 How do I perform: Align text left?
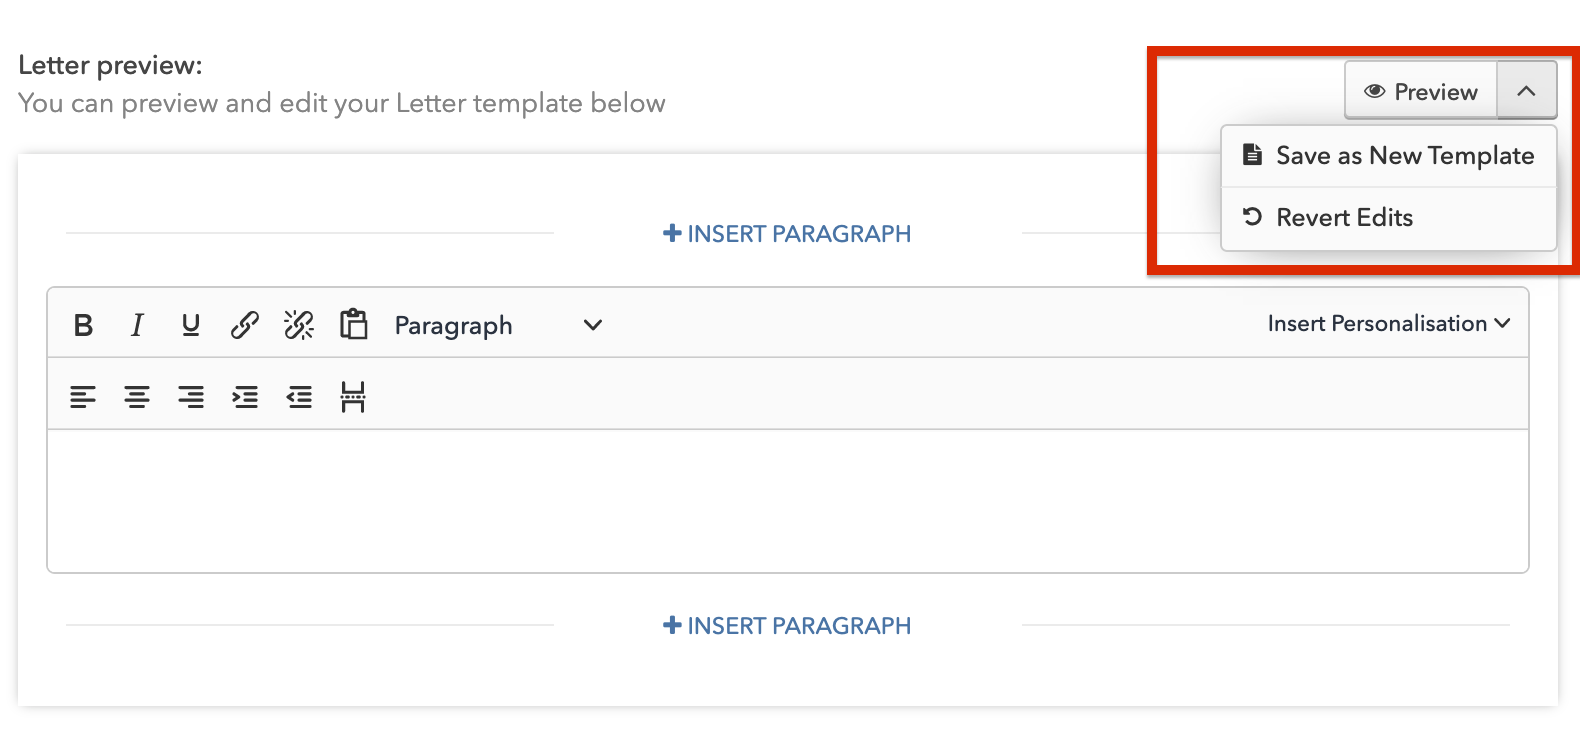(83, 397)
